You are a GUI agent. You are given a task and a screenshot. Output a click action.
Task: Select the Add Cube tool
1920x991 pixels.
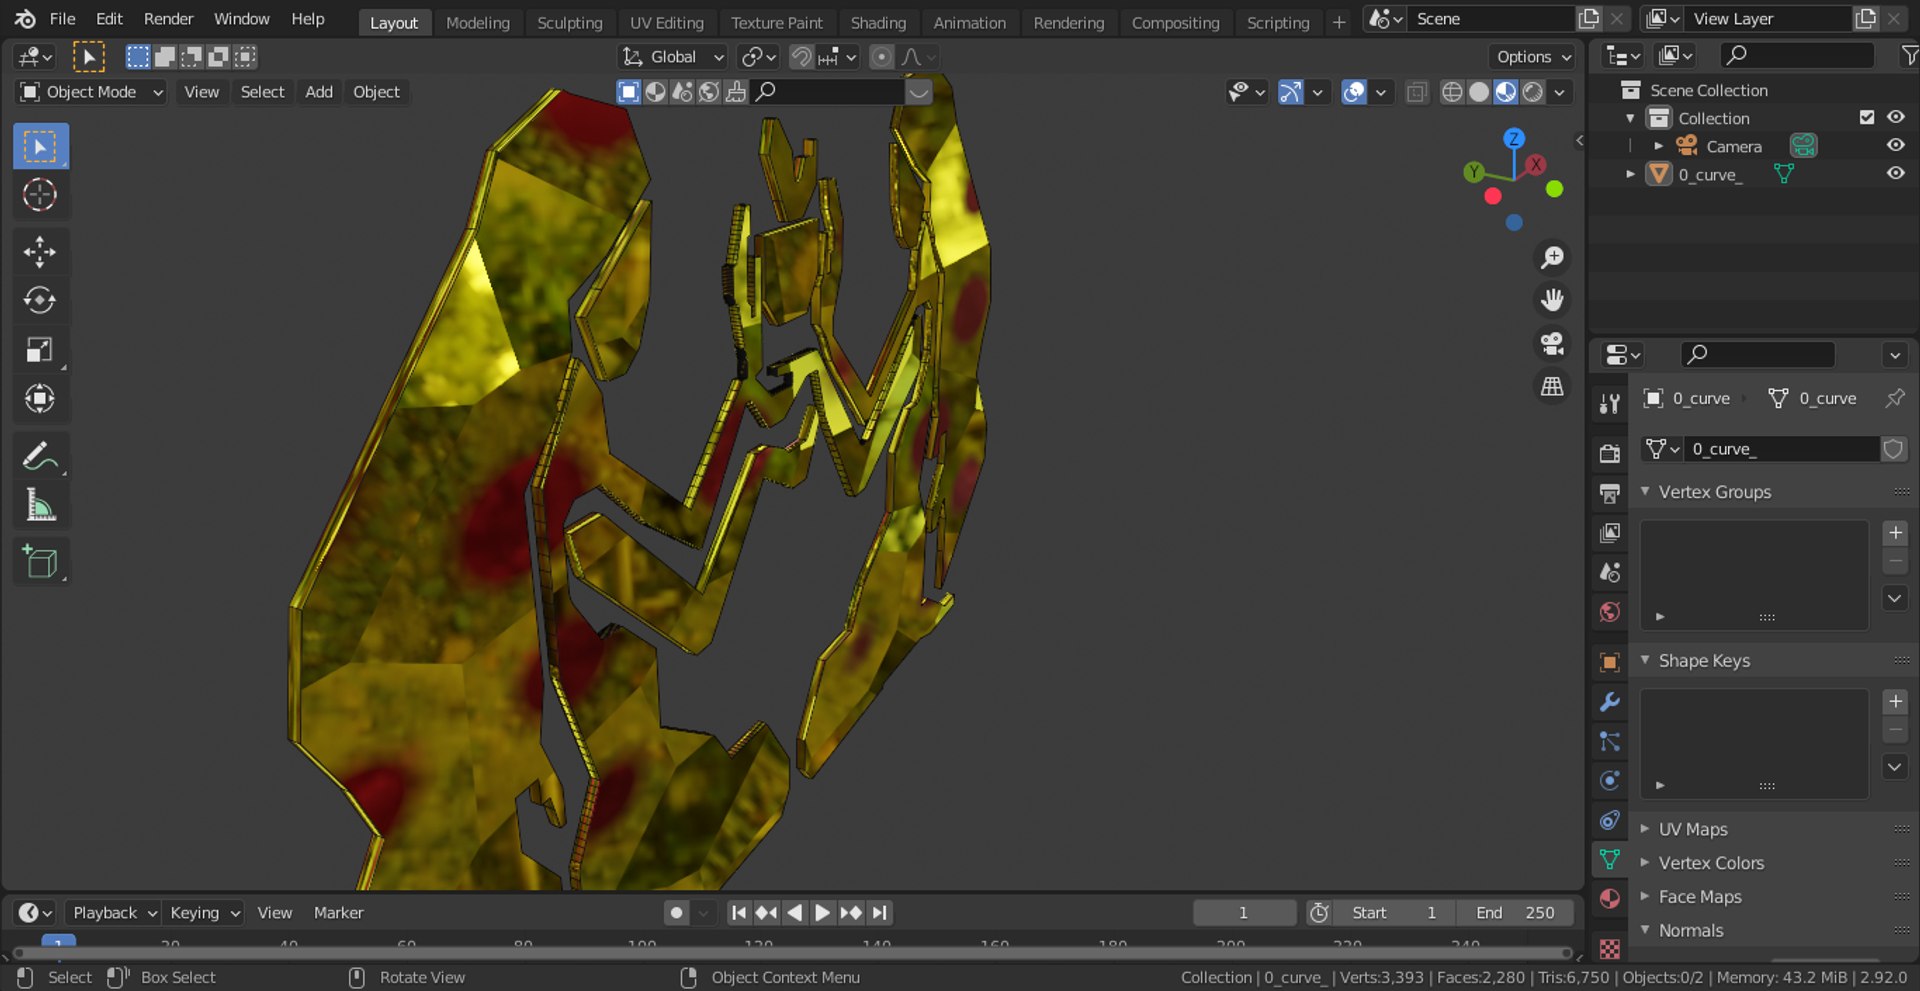tap(40, 562)
